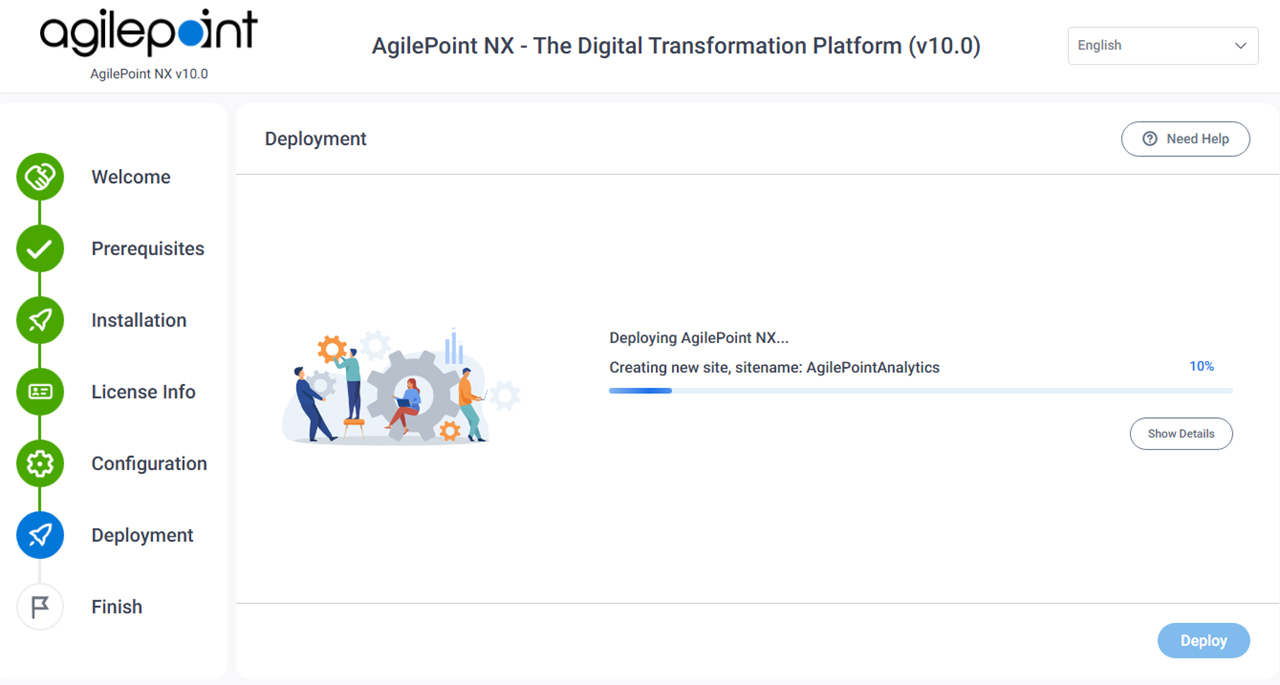Open the English language dropdown

(1162, 46)
